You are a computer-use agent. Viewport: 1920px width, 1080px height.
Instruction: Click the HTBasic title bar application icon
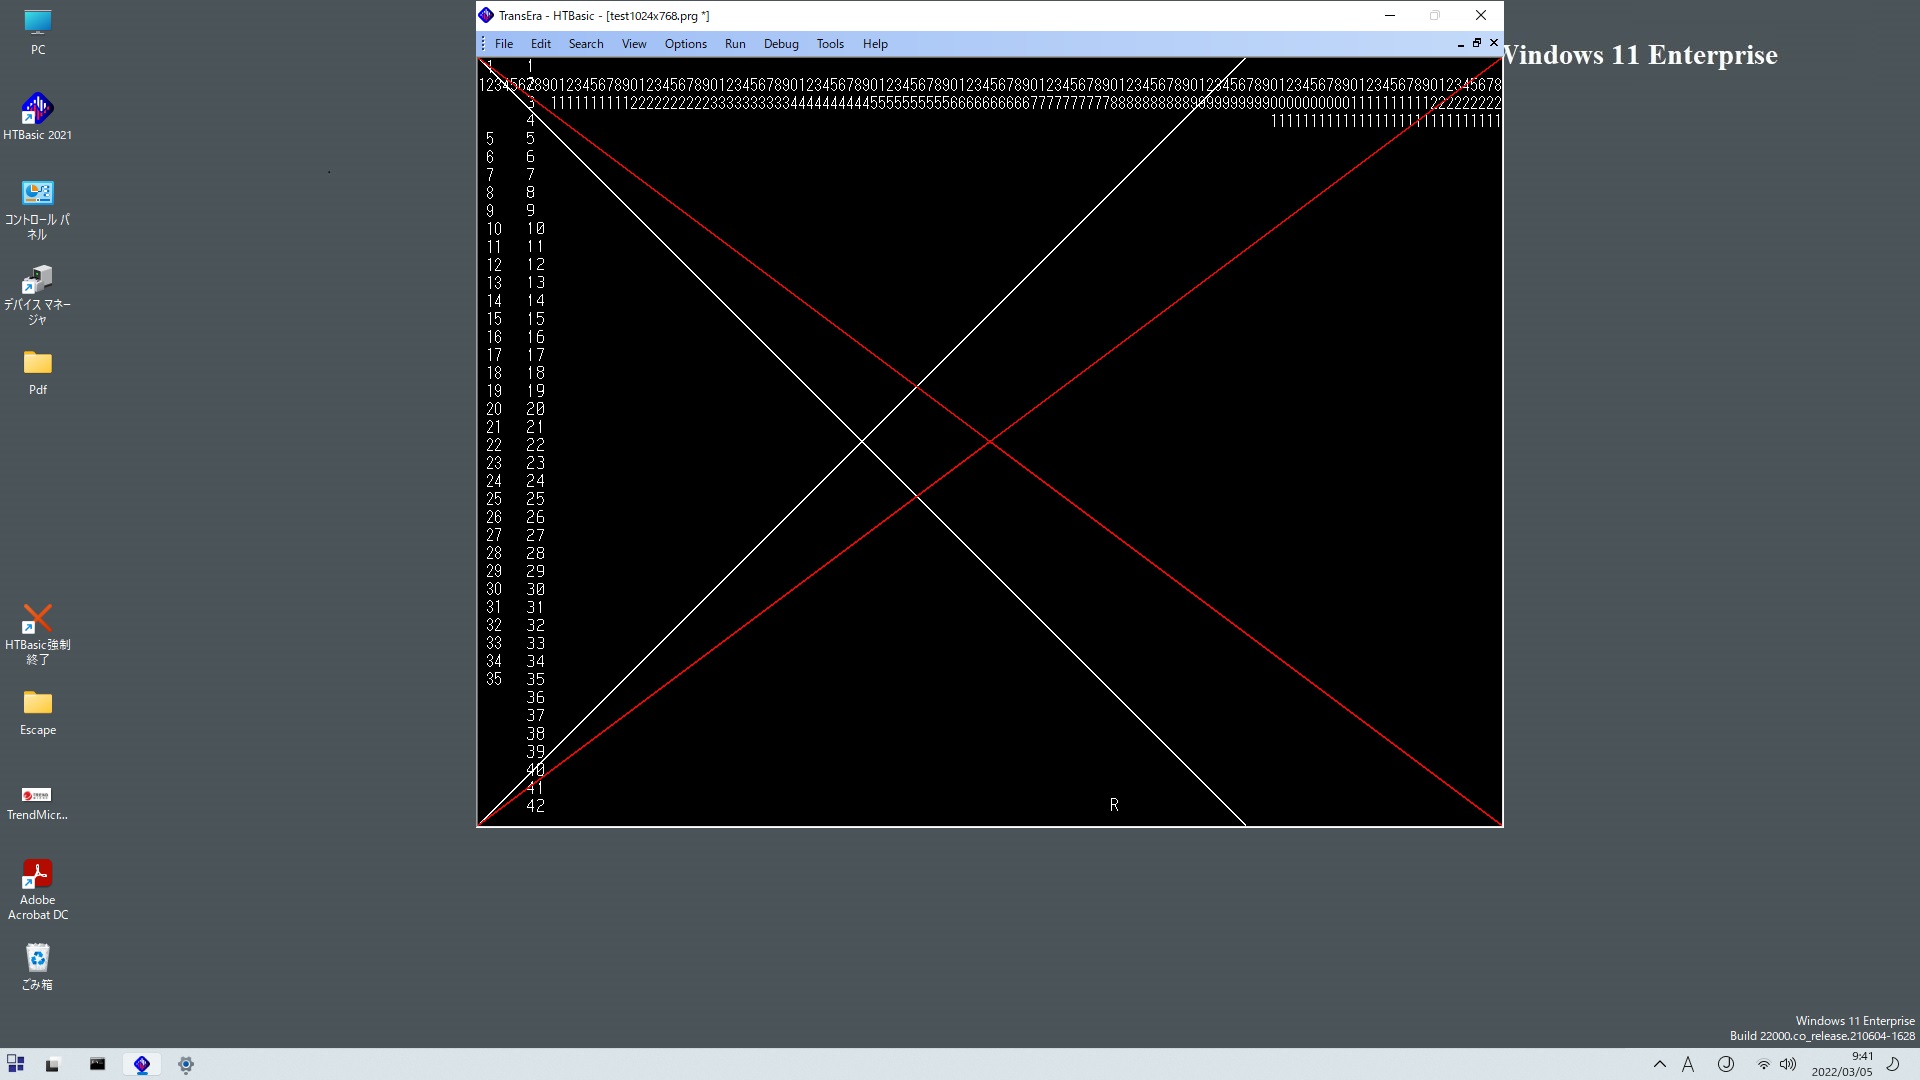[486, 15]
